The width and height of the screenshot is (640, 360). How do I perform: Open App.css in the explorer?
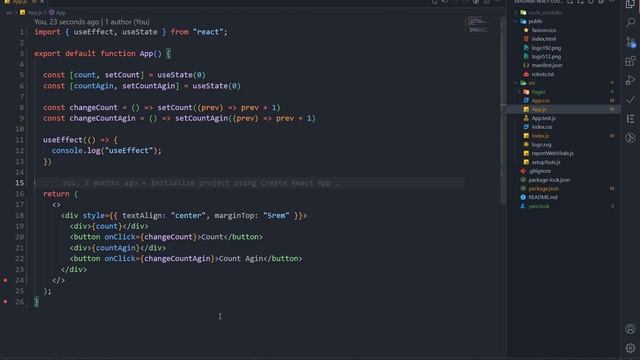point(540,100)
